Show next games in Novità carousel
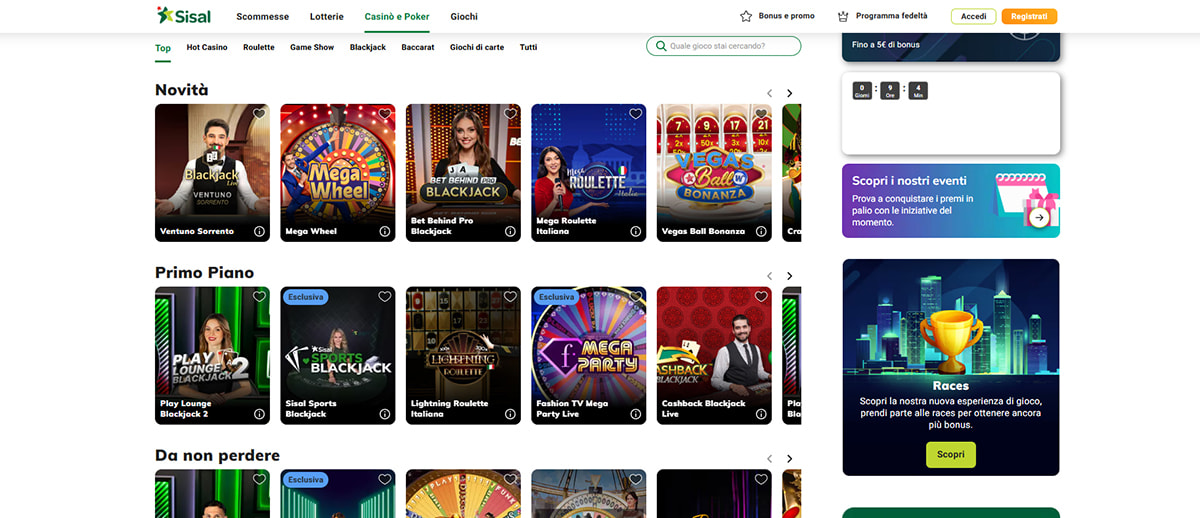Viewport: 1200px width, 518px height. tap(789, 93)
